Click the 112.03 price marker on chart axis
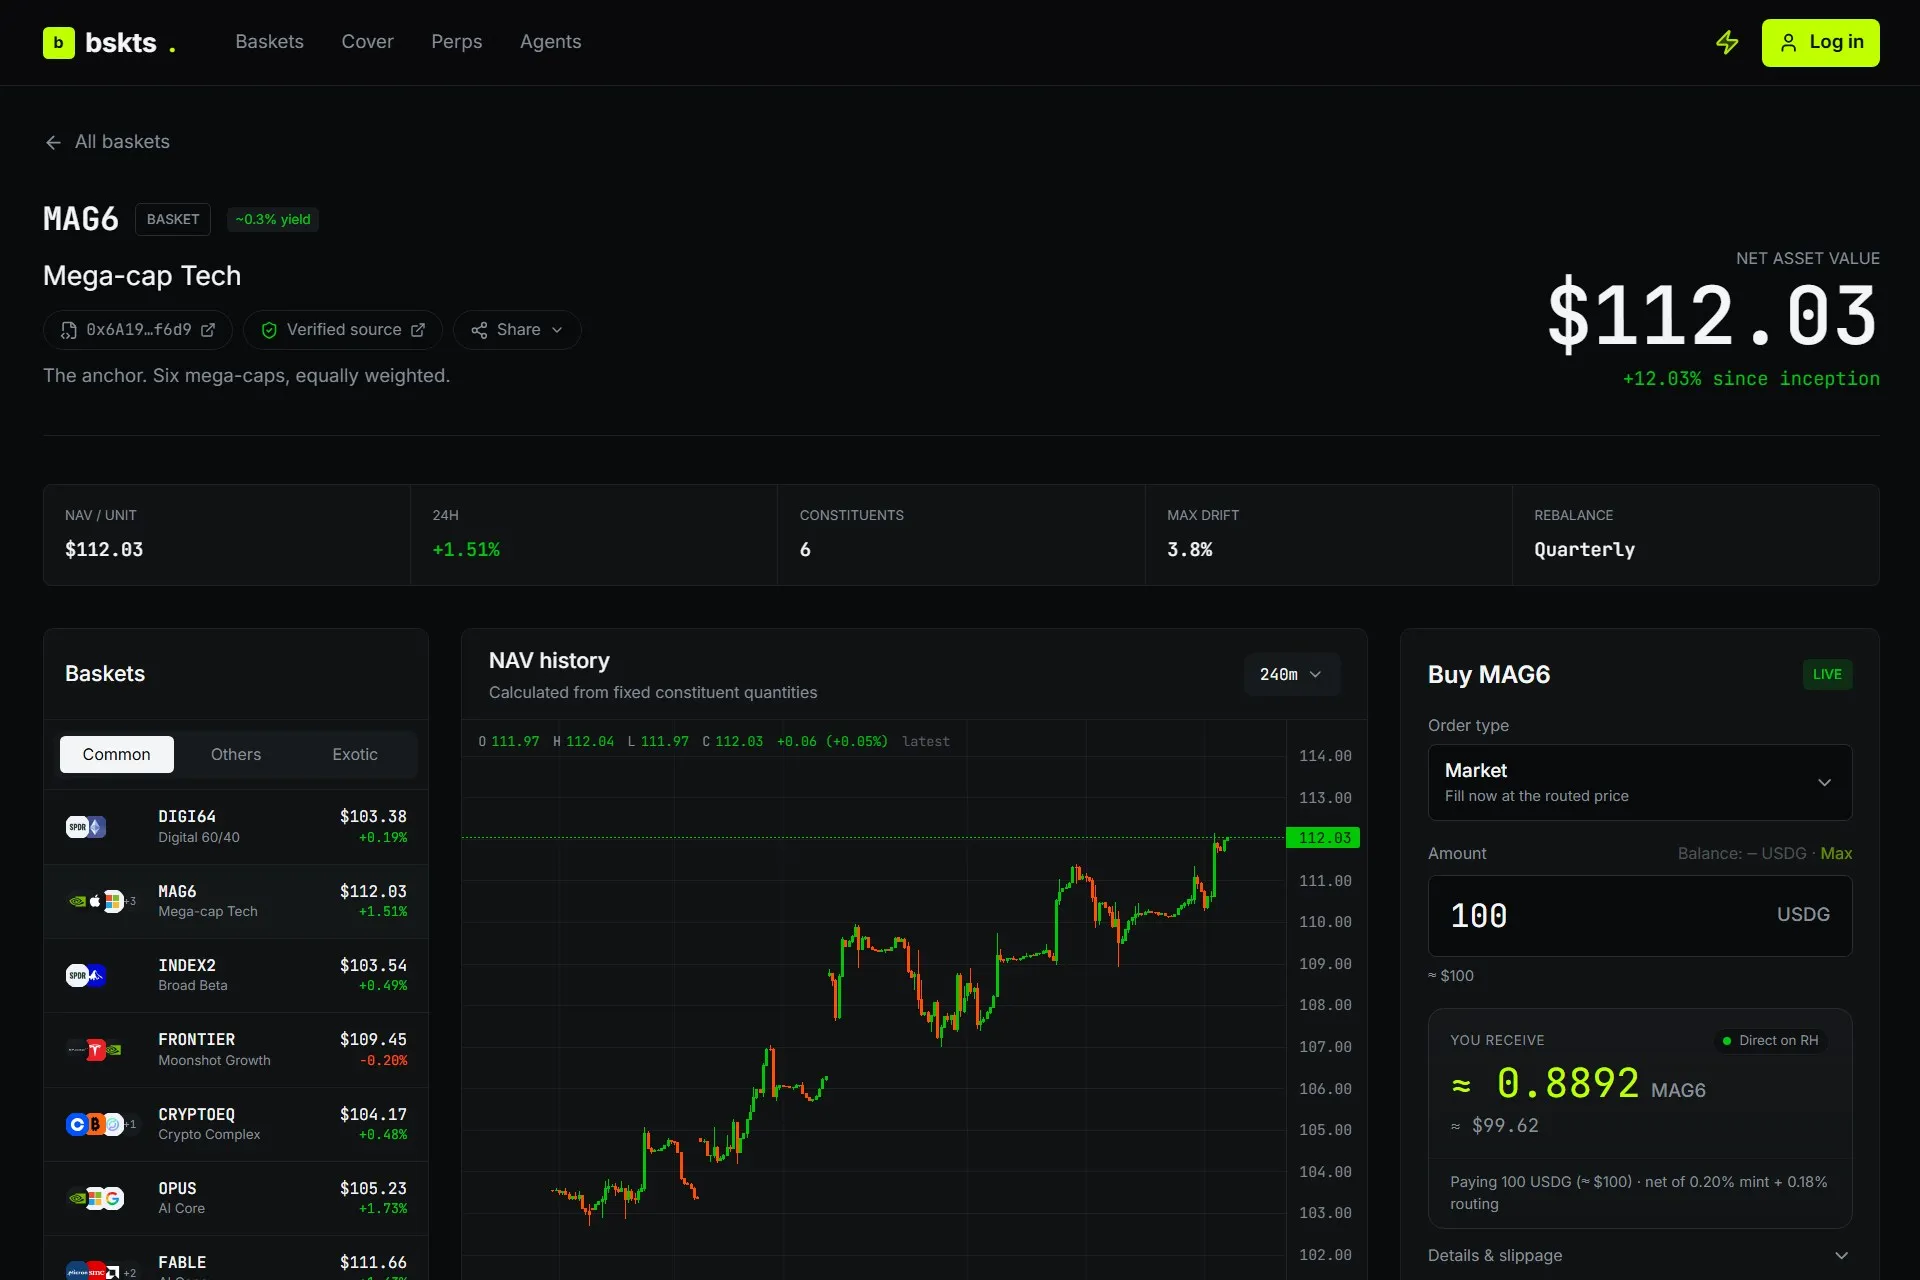The height and width of the screenshot is (1280, 1920). pyautogui.click(x=1323, y=838)
